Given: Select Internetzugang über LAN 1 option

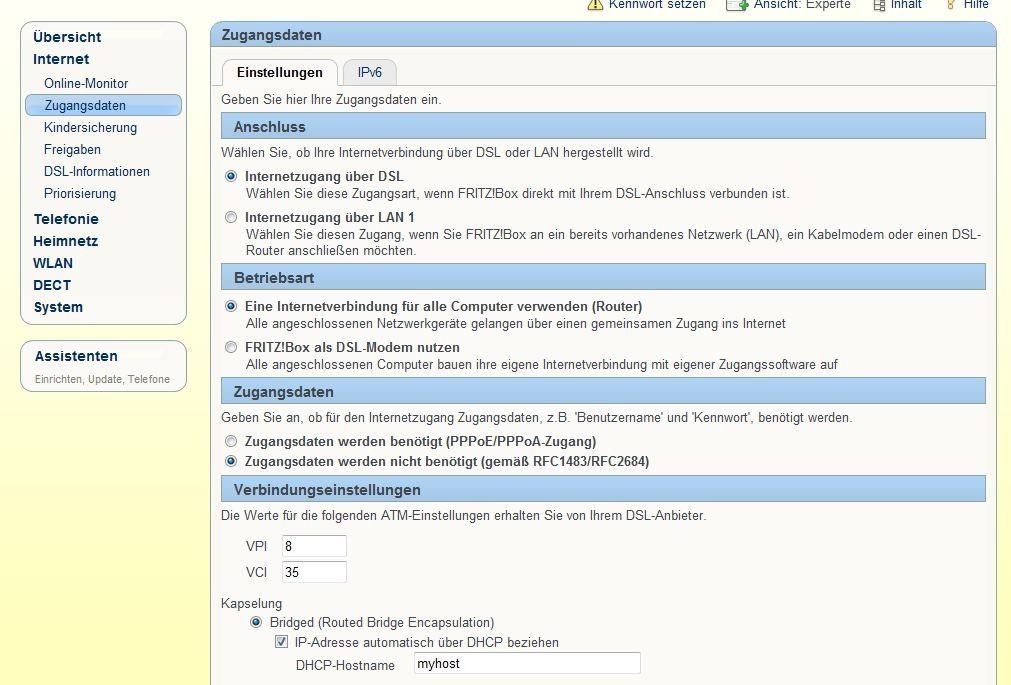Looking at the screenshot, I should (x=232, y=217).
